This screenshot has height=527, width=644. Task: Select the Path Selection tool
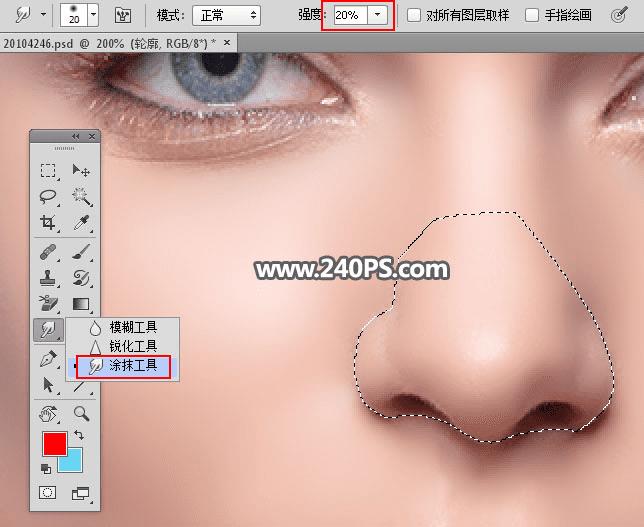[x=48, y=385]
